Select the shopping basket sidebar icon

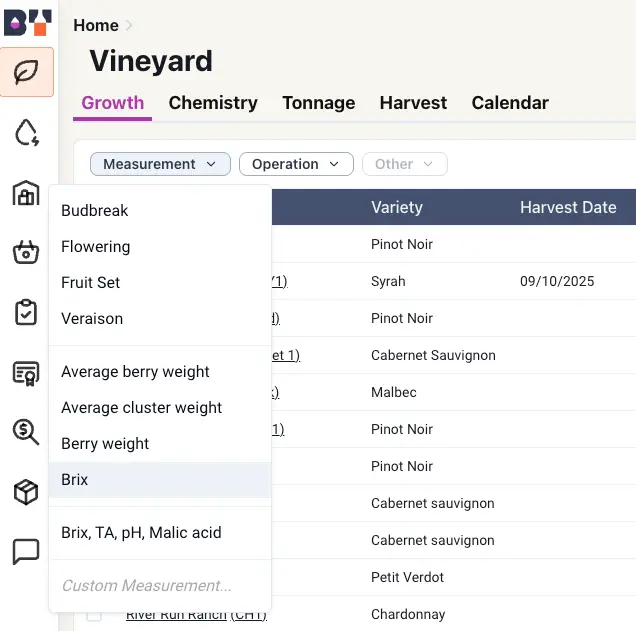pos(26,252)
